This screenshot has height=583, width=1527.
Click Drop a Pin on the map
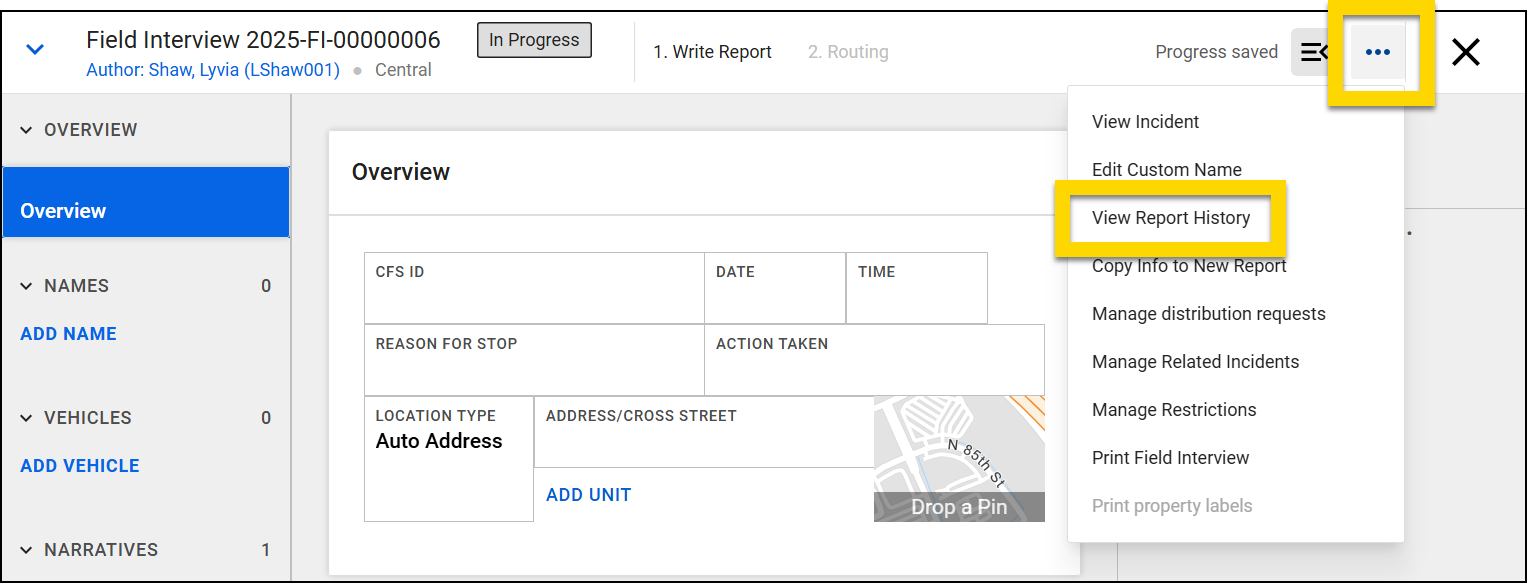pos(957,507)
